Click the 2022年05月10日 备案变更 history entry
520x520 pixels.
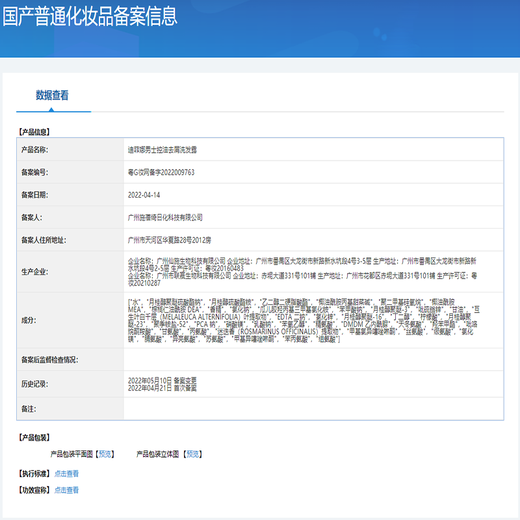pos(162,380)
